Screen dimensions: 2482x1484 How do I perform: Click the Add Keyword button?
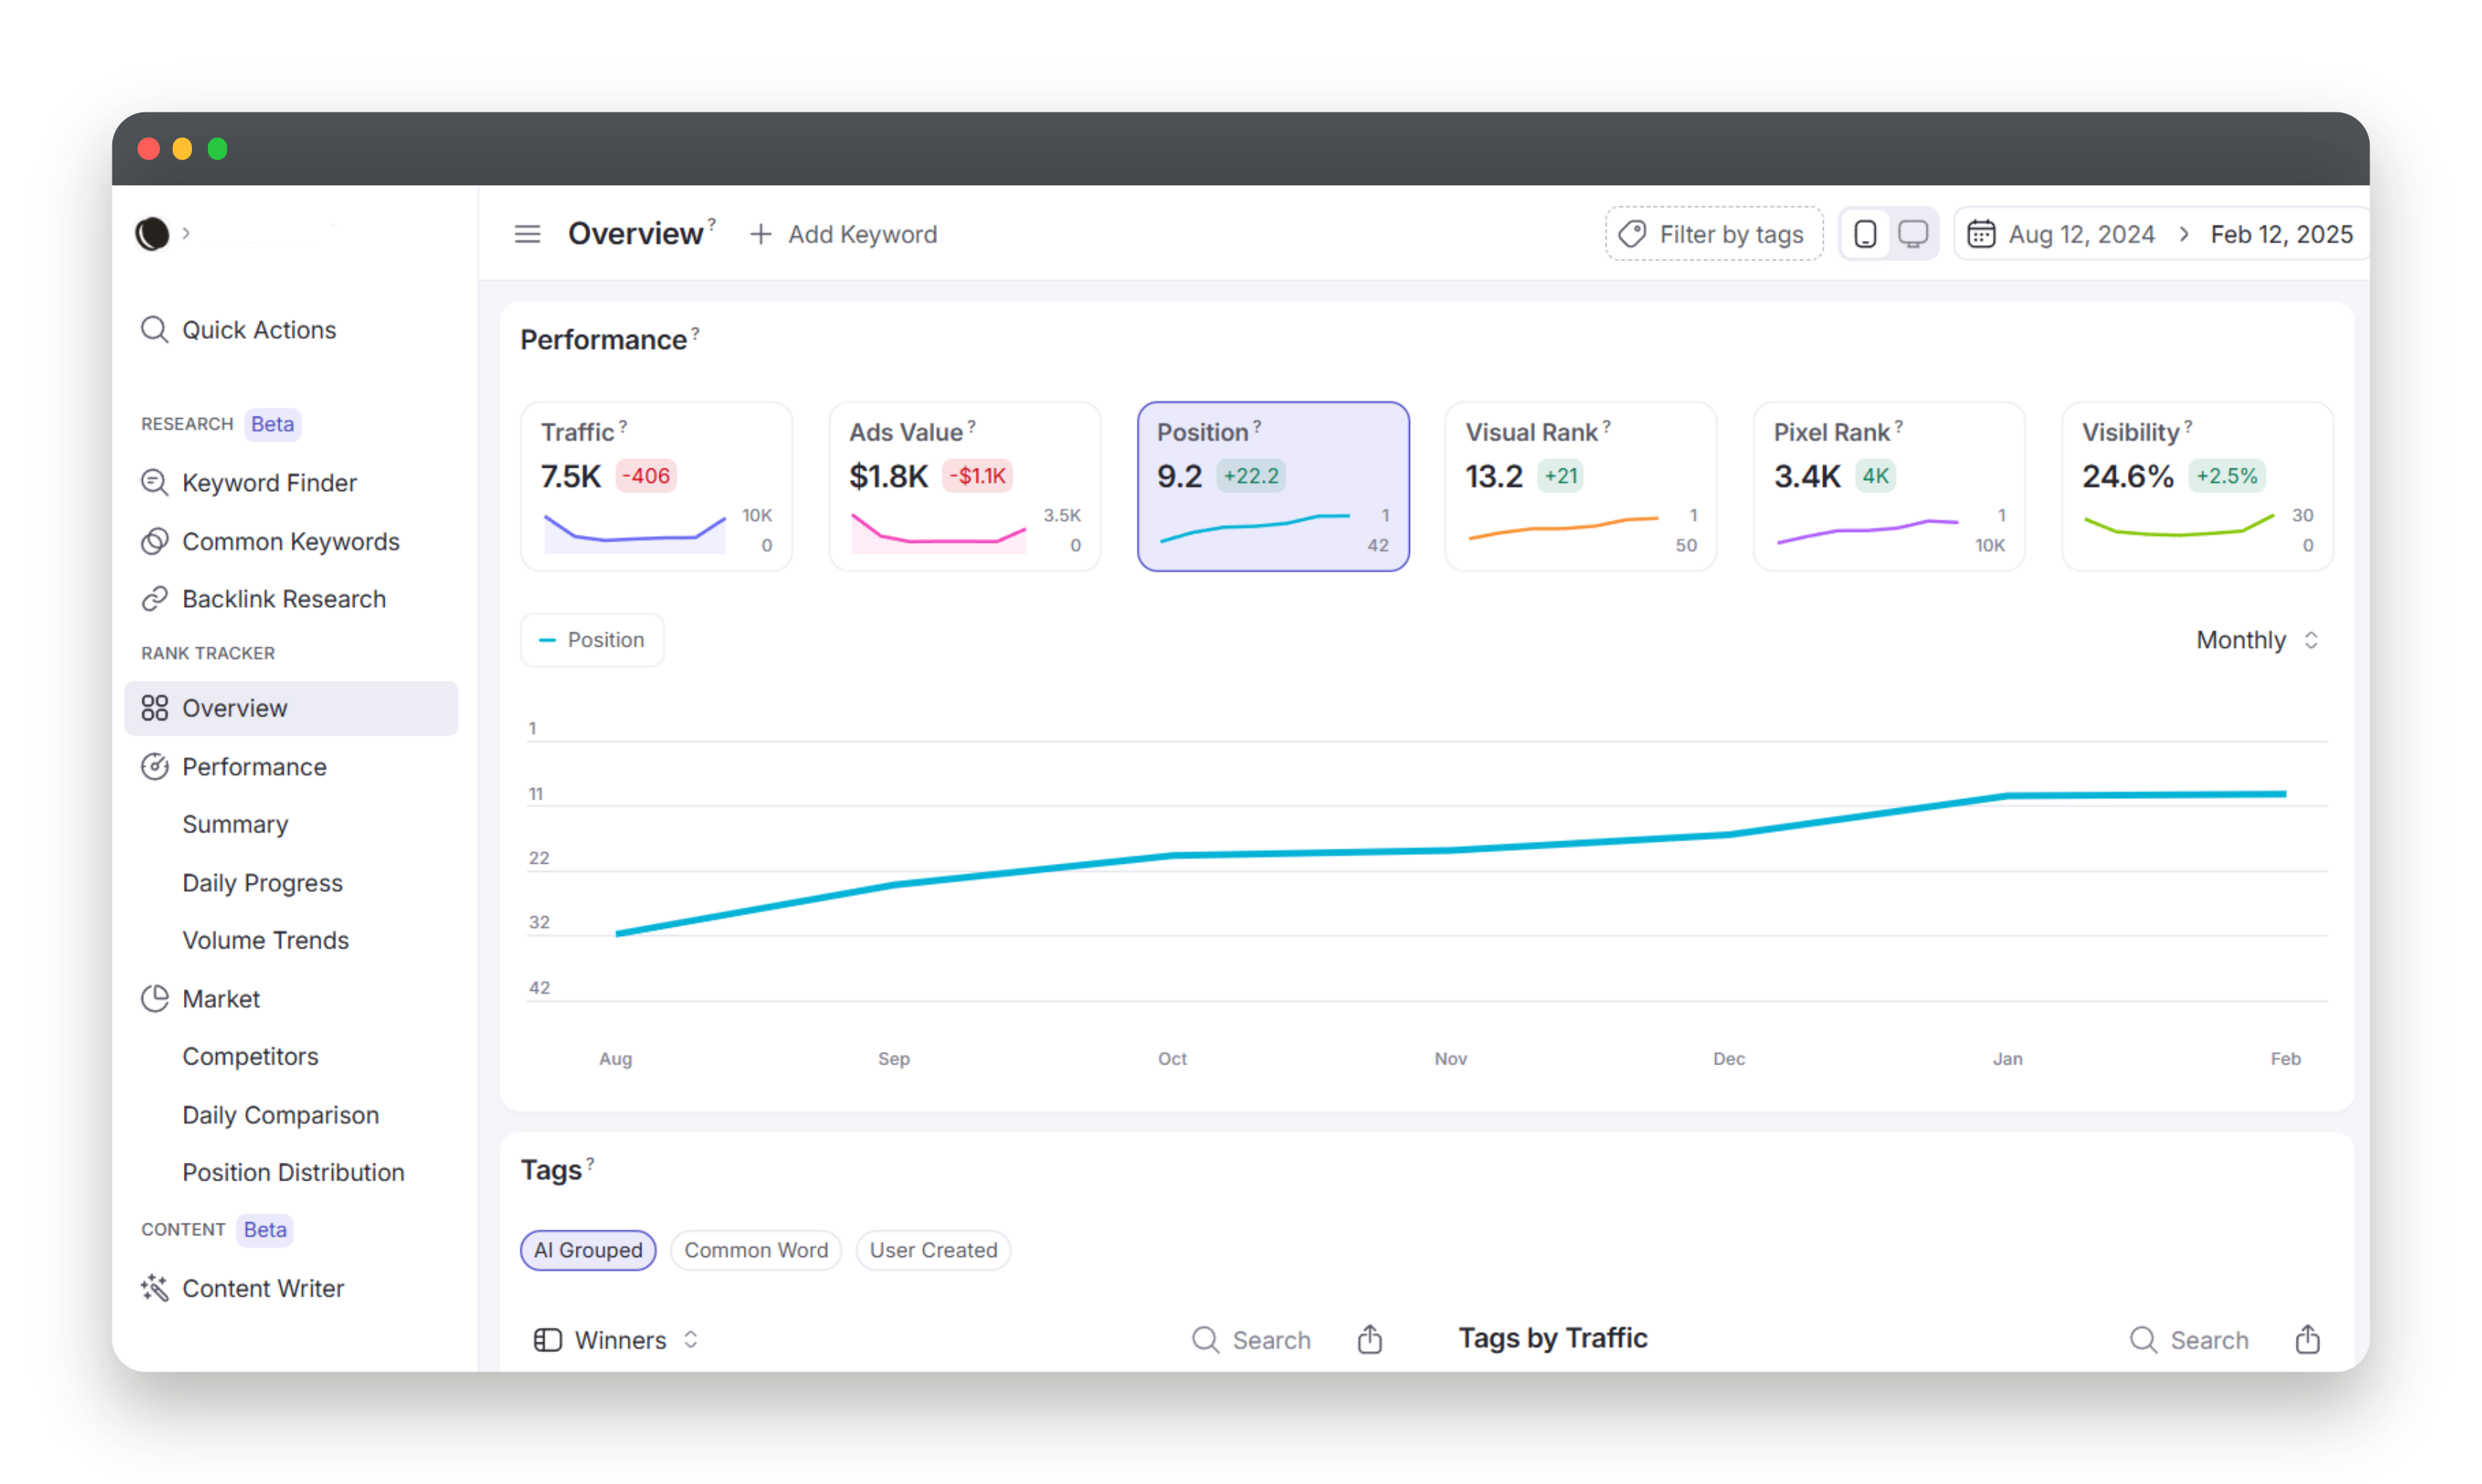tap(843, 234)
